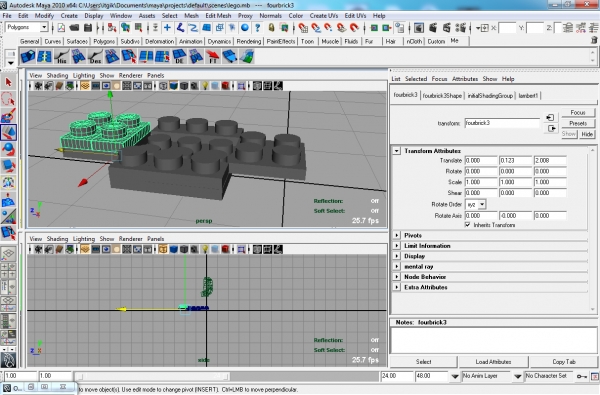The width and height of the screenshot is (600, 395).
Task: Toggle wireframe shading in side panel toolbar
Action: 163,249
